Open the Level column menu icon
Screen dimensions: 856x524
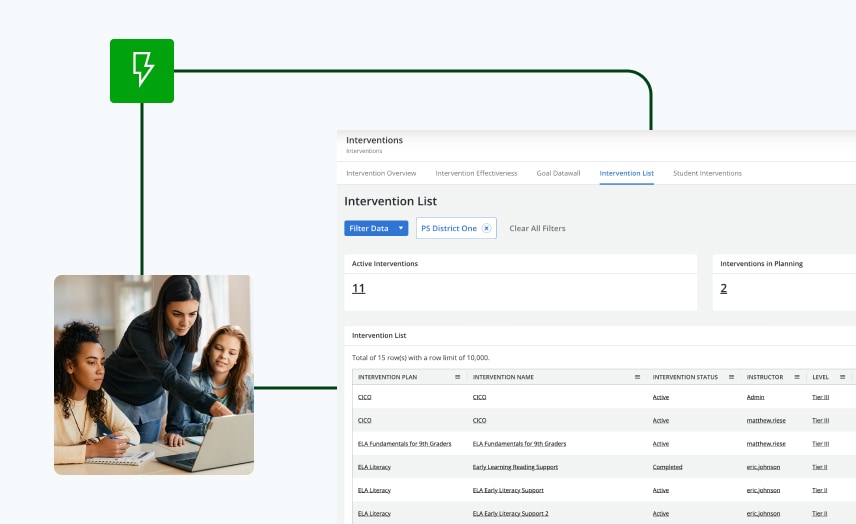pyautogui.click(x=842, y=377)
